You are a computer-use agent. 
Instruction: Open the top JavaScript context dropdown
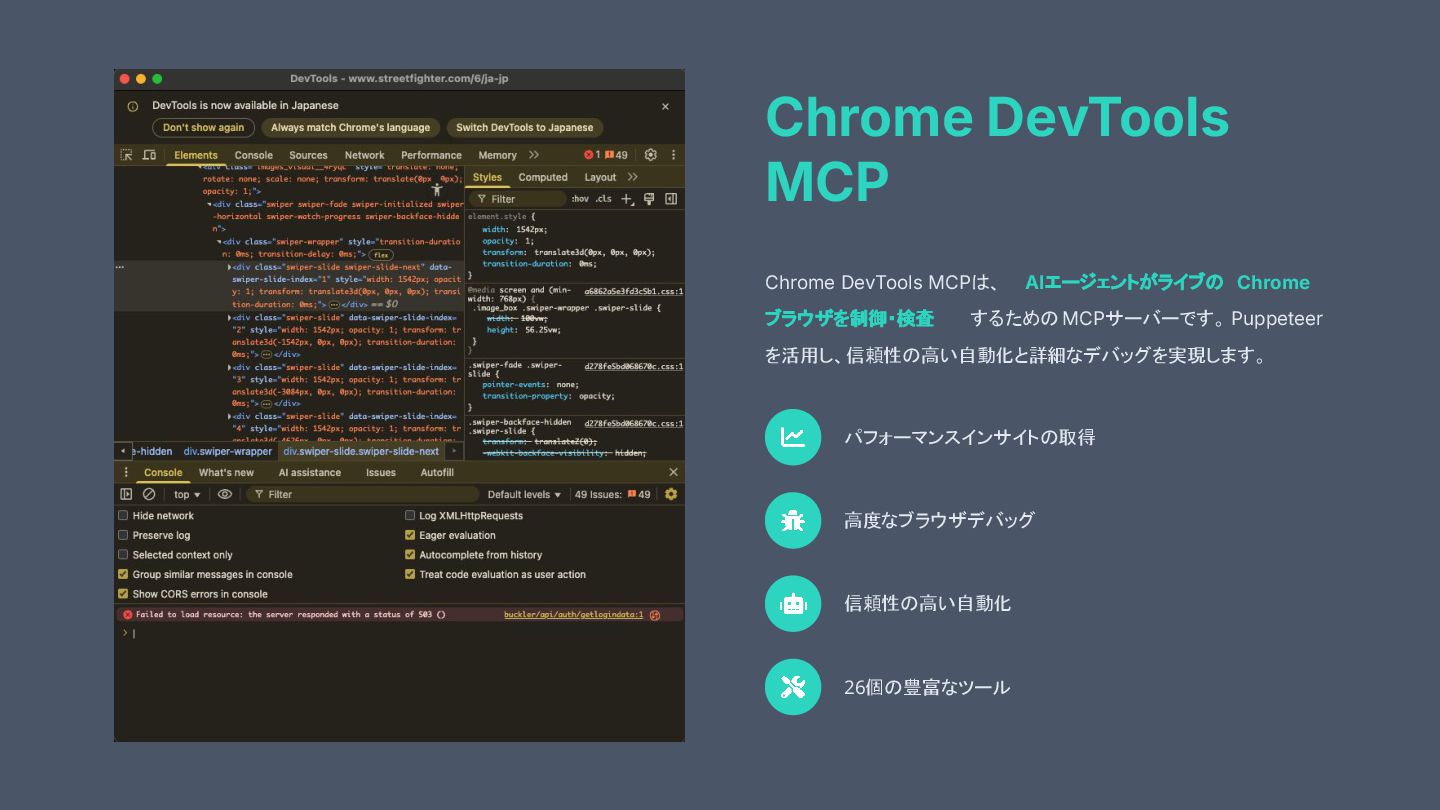(x=187, y=494)
